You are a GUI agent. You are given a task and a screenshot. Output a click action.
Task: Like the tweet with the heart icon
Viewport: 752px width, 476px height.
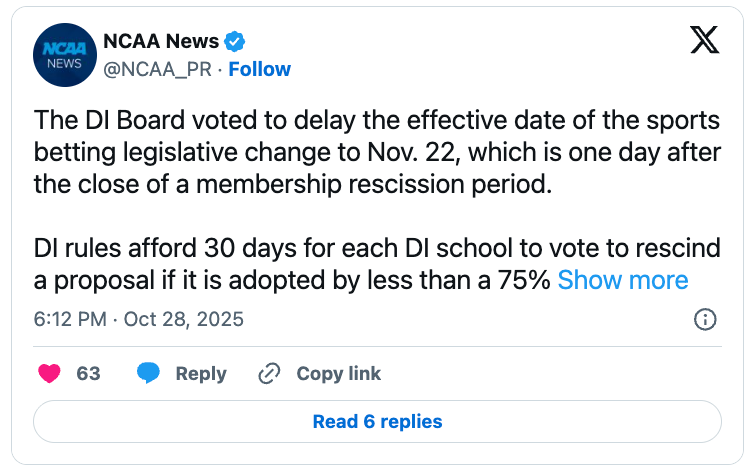[x=49, y=374]
